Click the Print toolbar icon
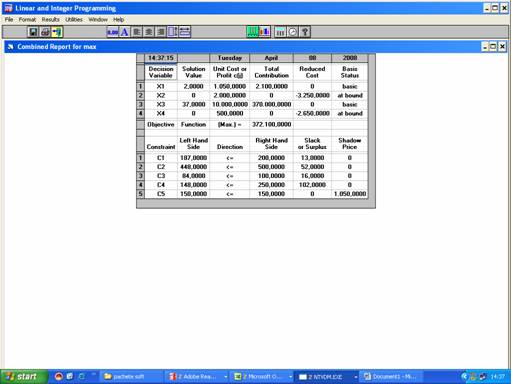 point(45,32)
